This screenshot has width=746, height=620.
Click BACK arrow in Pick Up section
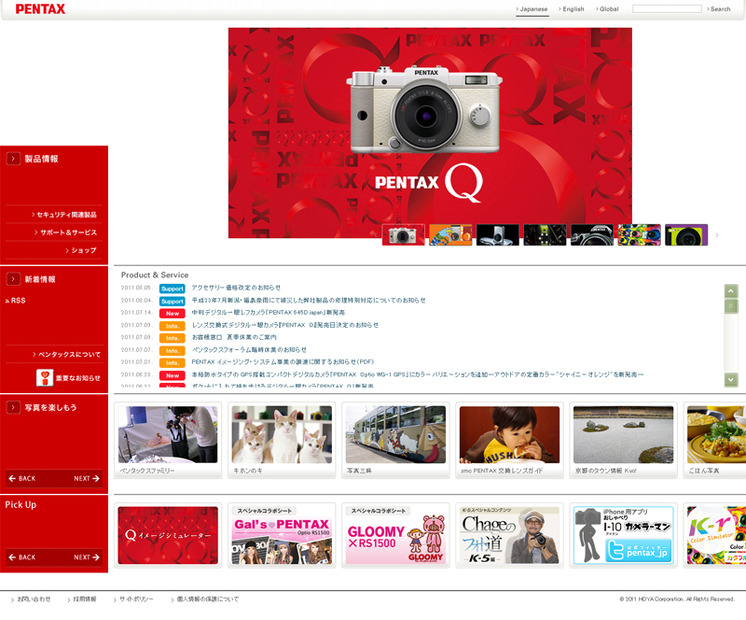[22, 557]
